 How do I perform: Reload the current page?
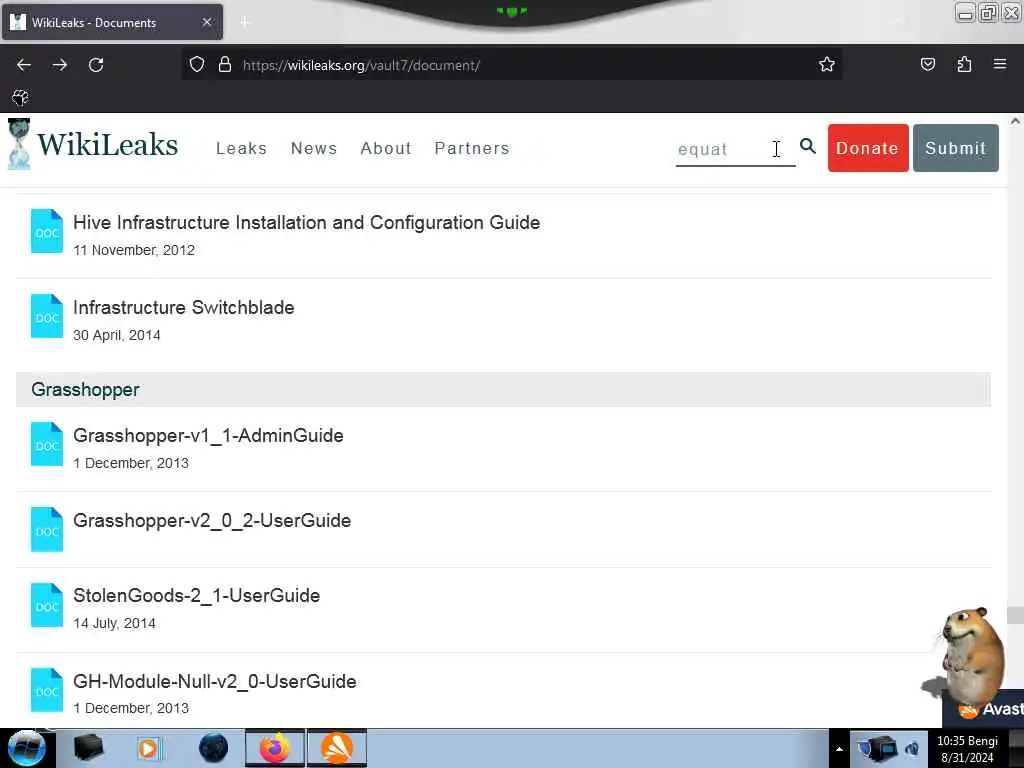pyautogui.click(x=96, y=65)
